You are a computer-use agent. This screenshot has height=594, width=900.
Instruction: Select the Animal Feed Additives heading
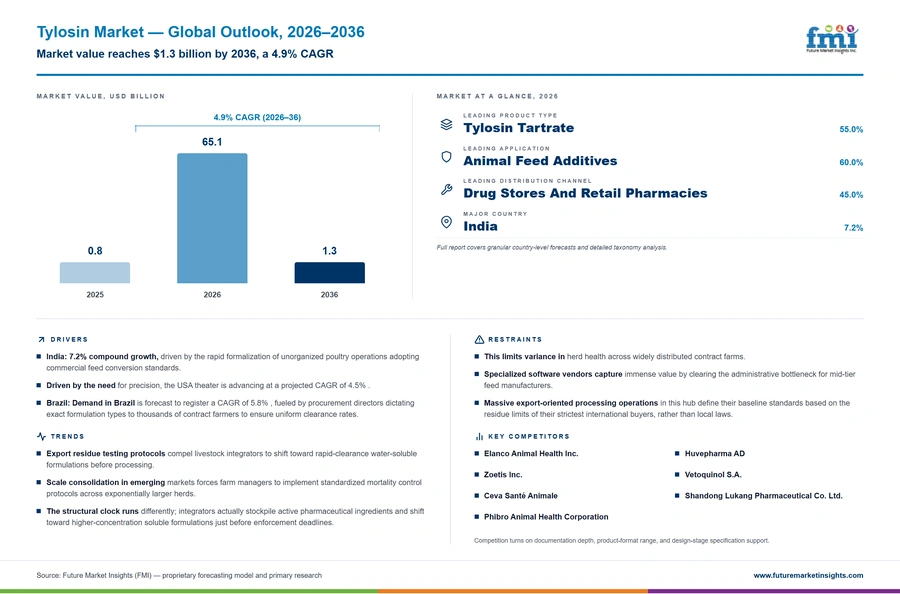(540, 161)
